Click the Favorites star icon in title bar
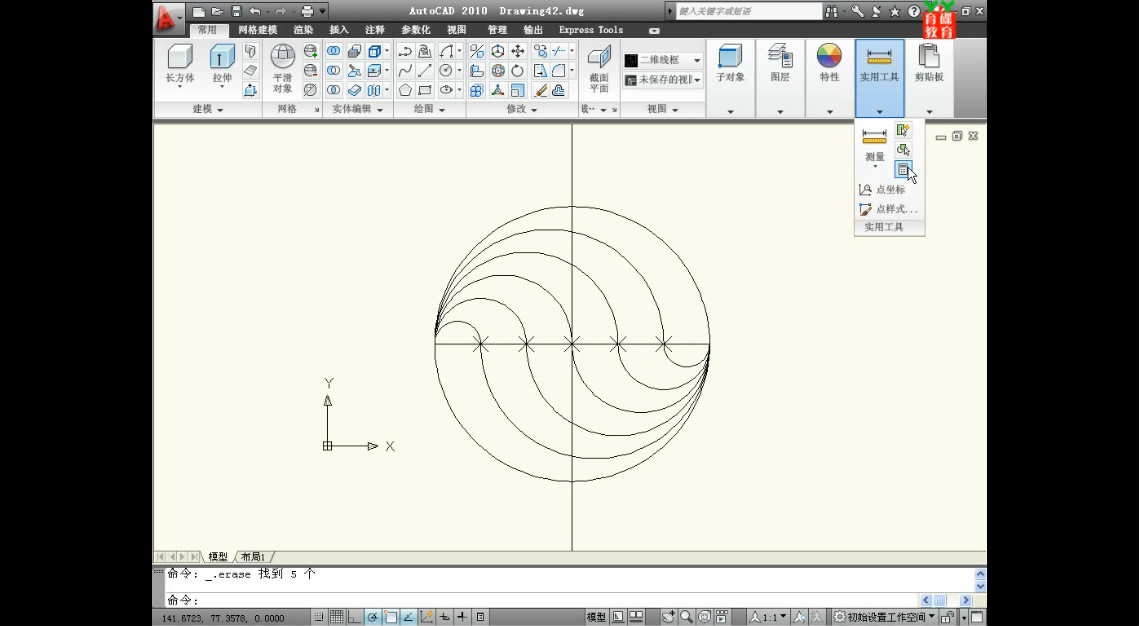The image size is (1139, 626). pos(895,11)
